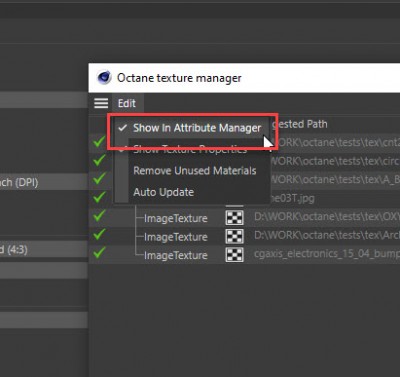This screenshot has width=400, height=377.
Task: Click green check status of circ texture row
Action: point(99,161)
